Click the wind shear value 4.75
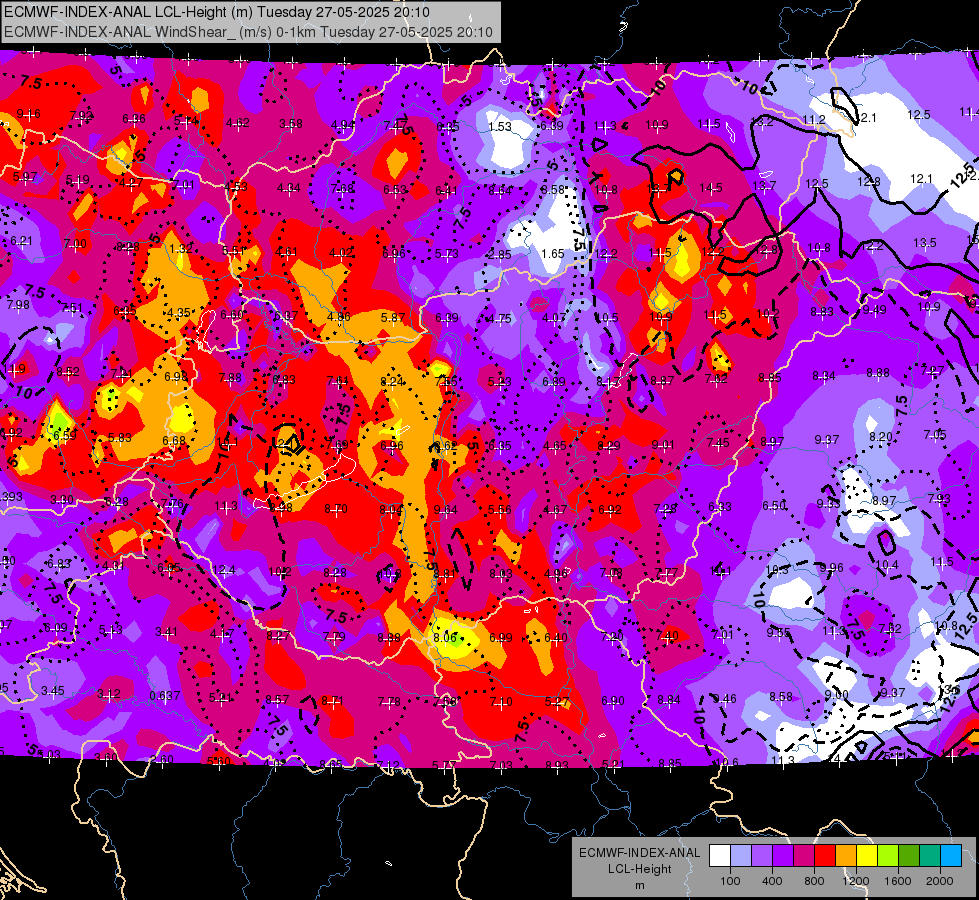The width and height of the screenshot is (979, 900). tap(499, 319)
